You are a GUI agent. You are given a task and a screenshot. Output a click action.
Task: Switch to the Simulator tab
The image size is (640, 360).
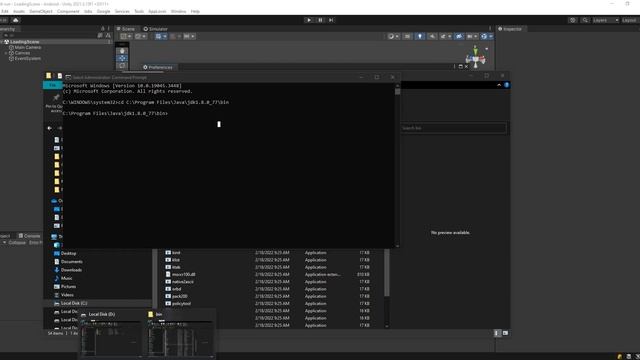(x=156, y=29)
